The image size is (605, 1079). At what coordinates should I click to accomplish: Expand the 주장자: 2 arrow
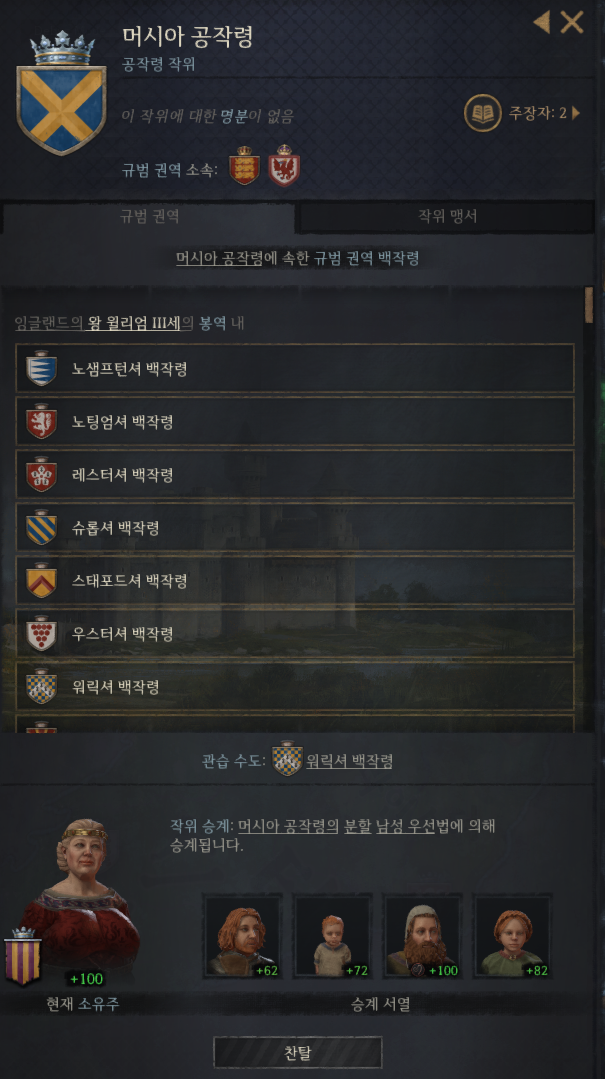pos(576,113)
